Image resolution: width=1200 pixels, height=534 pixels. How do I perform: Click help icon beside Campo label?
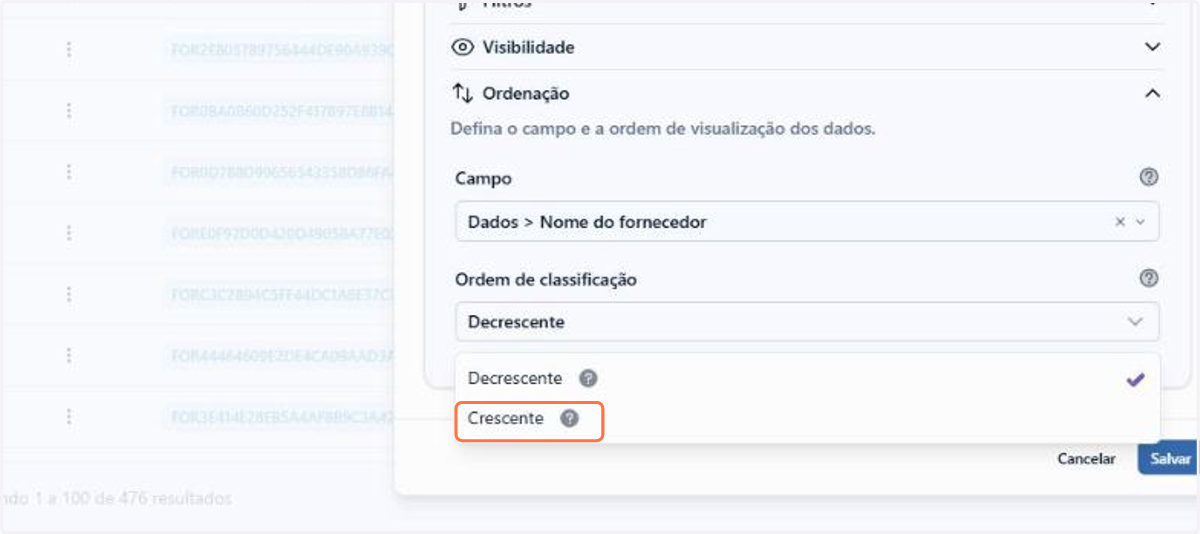point(1149,177)
